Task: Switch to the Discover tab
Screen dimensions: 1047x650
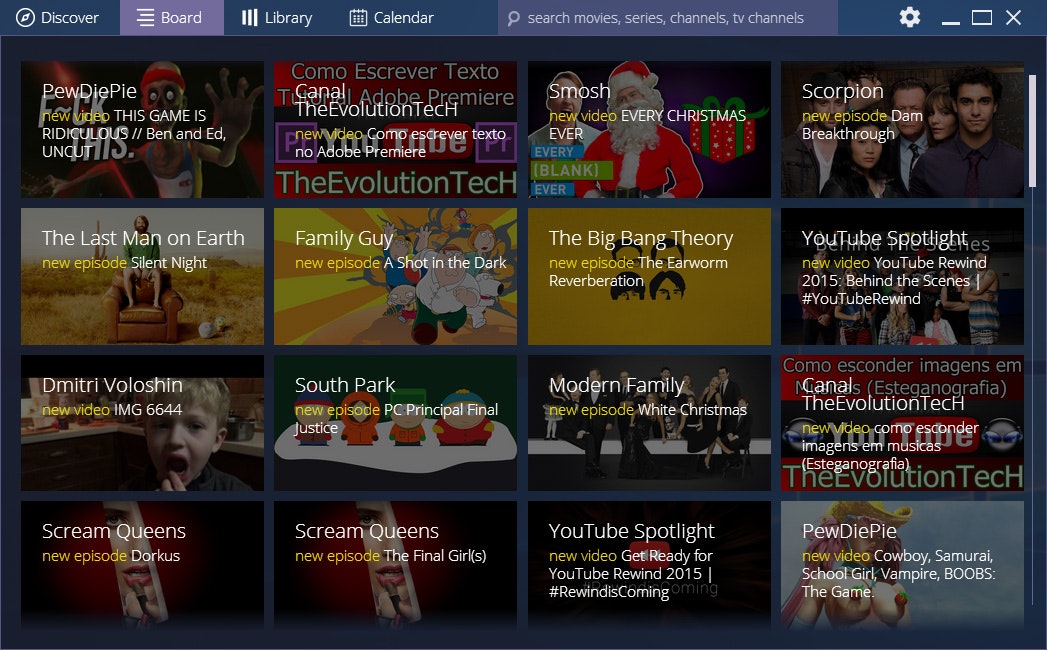Action: pyautogui.click(x=59, y=17)
